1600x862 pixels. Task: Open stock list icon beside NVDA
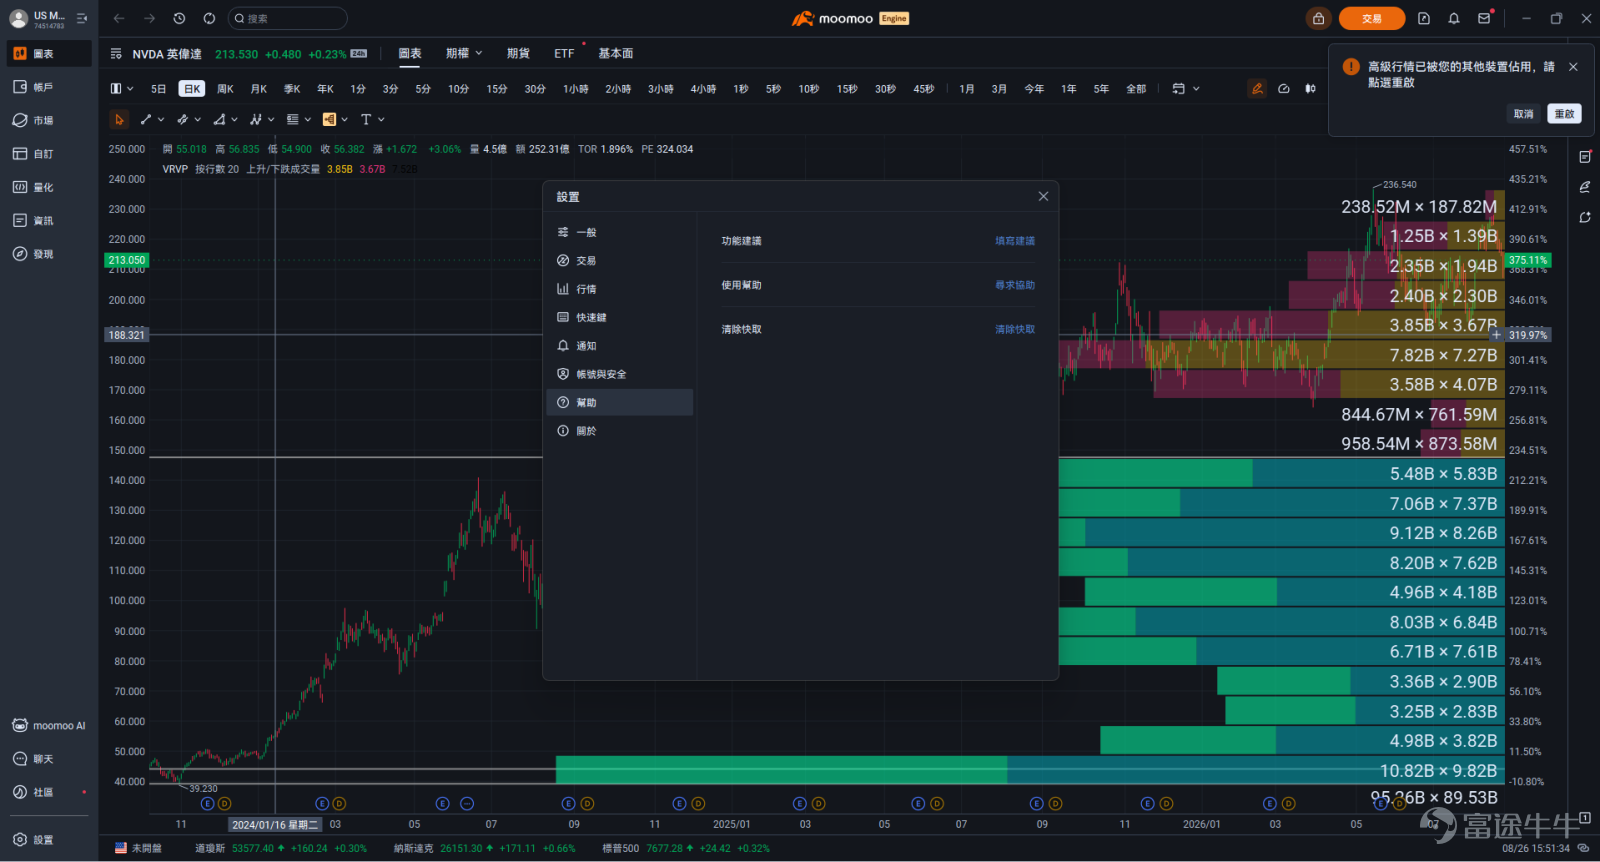tap(116, 54)
